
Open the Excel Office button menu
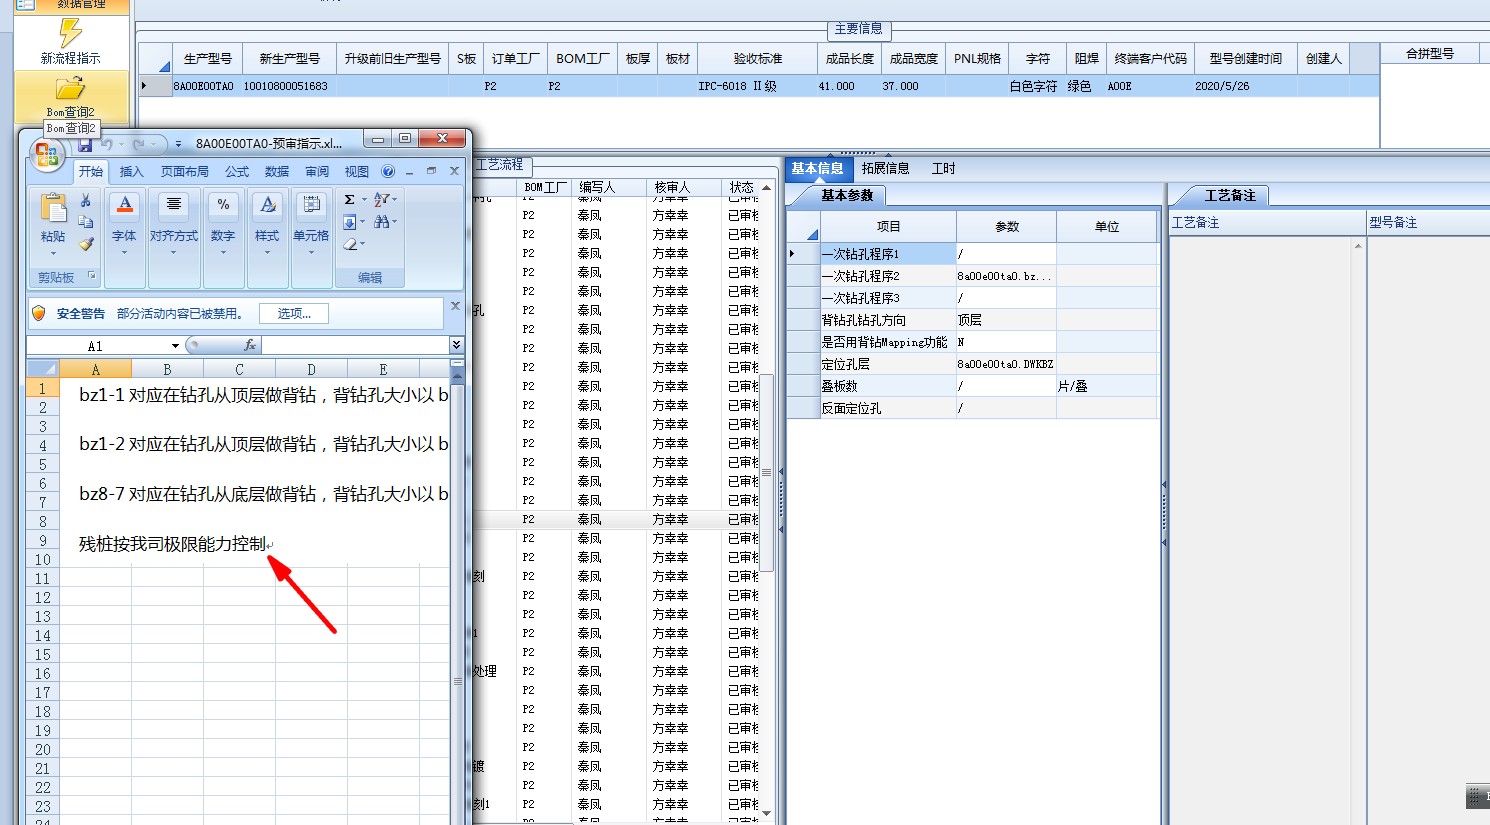pyautogui.click(x=46, y=155)
